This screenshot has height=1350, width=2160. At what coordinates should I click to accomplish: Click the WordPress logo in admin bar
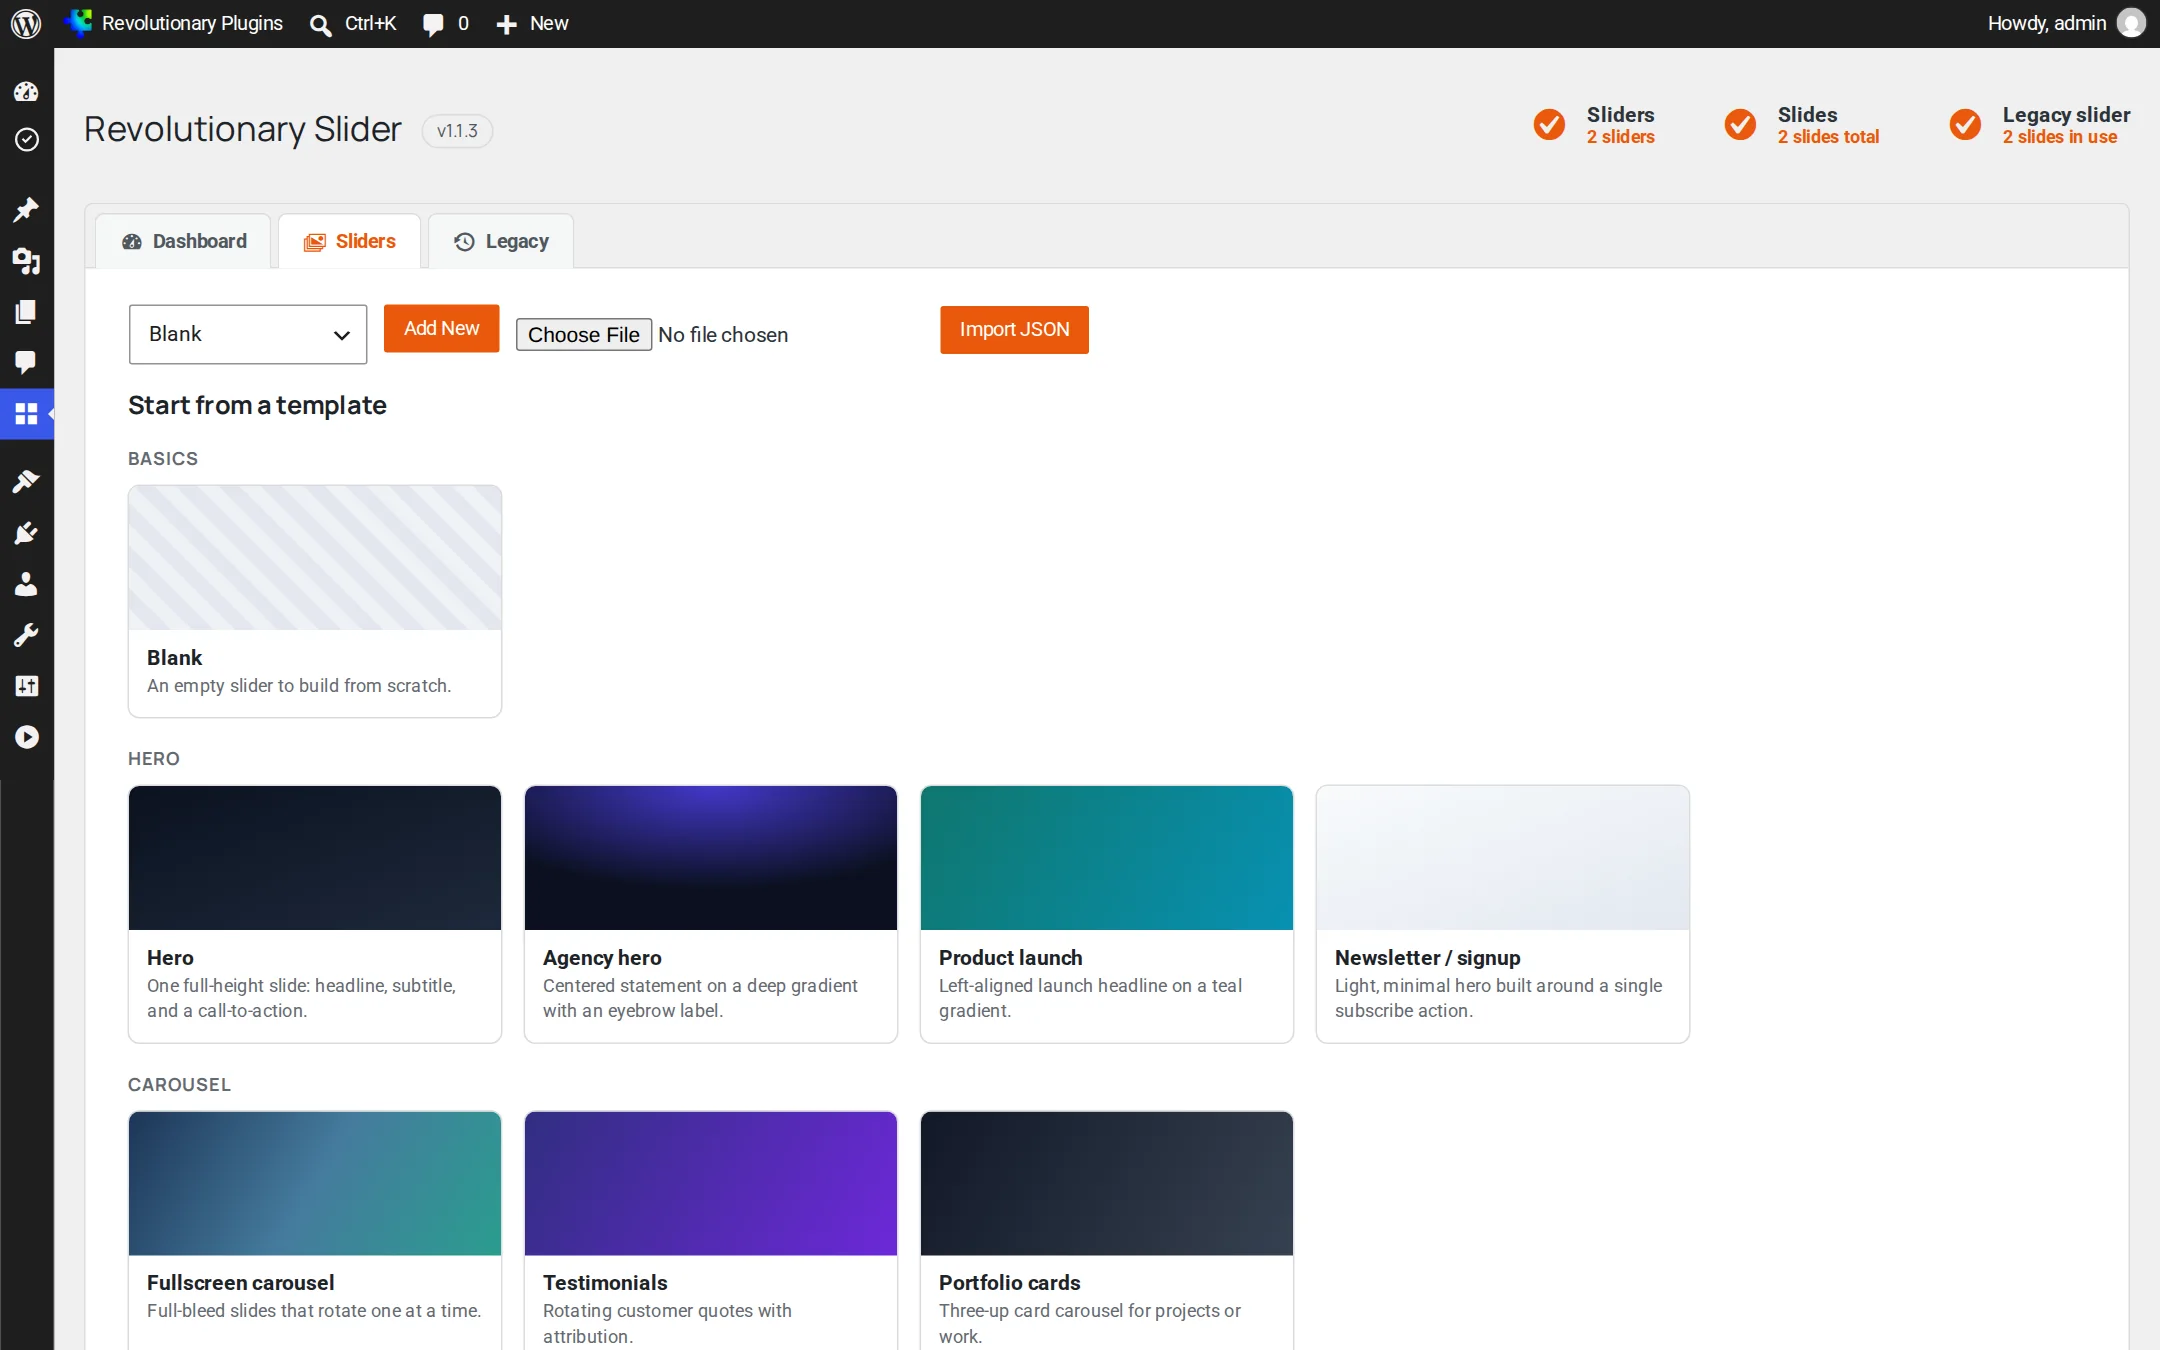(x=26, y=23)
